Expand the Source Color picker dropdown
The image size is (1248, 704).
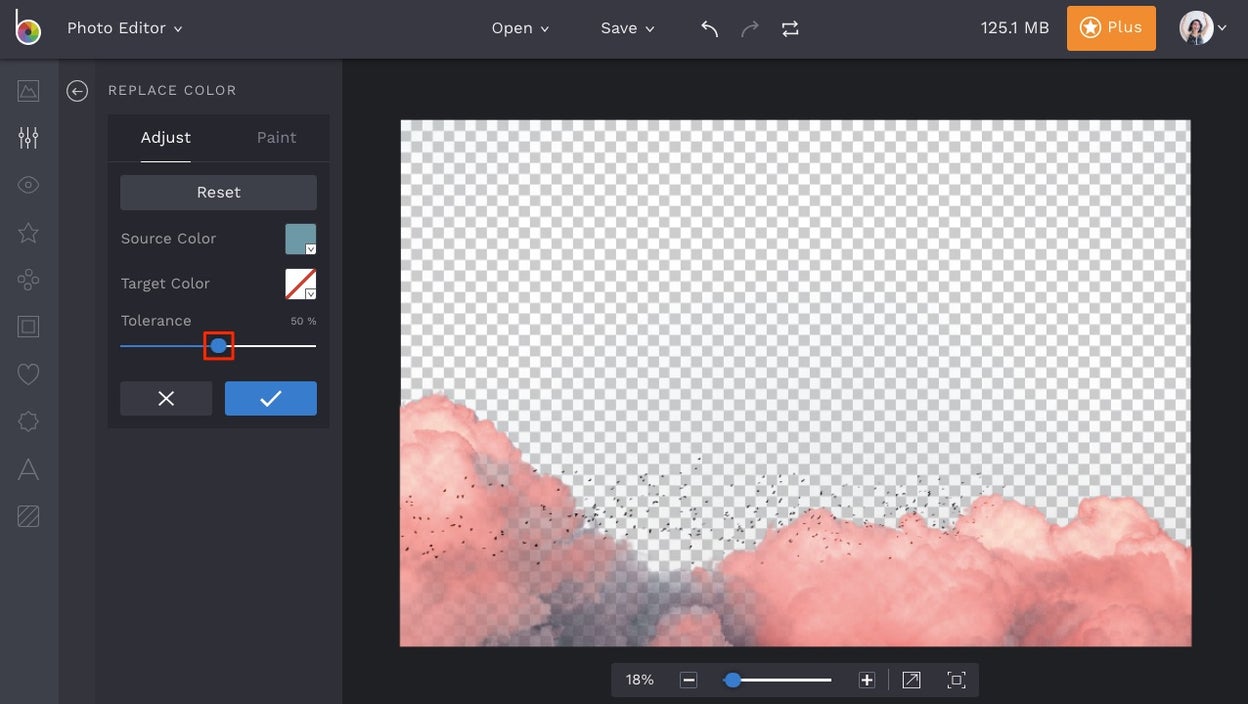pos(310,249)
